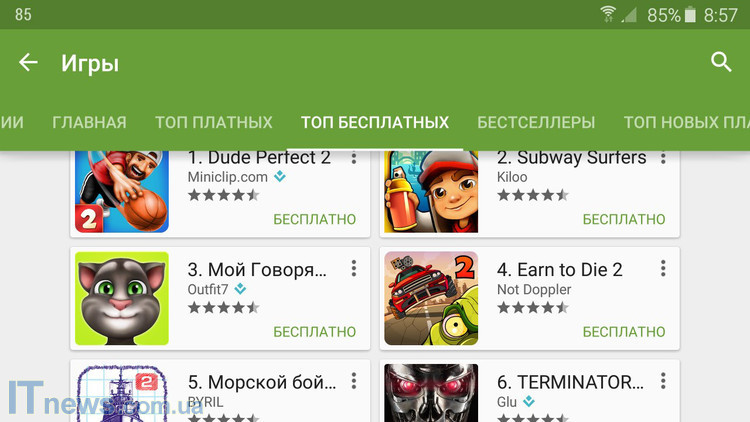Tap the Wi-Fi icon in status bar
The height and width of the screenshot is (422, 750).
[x=608, y=14]
